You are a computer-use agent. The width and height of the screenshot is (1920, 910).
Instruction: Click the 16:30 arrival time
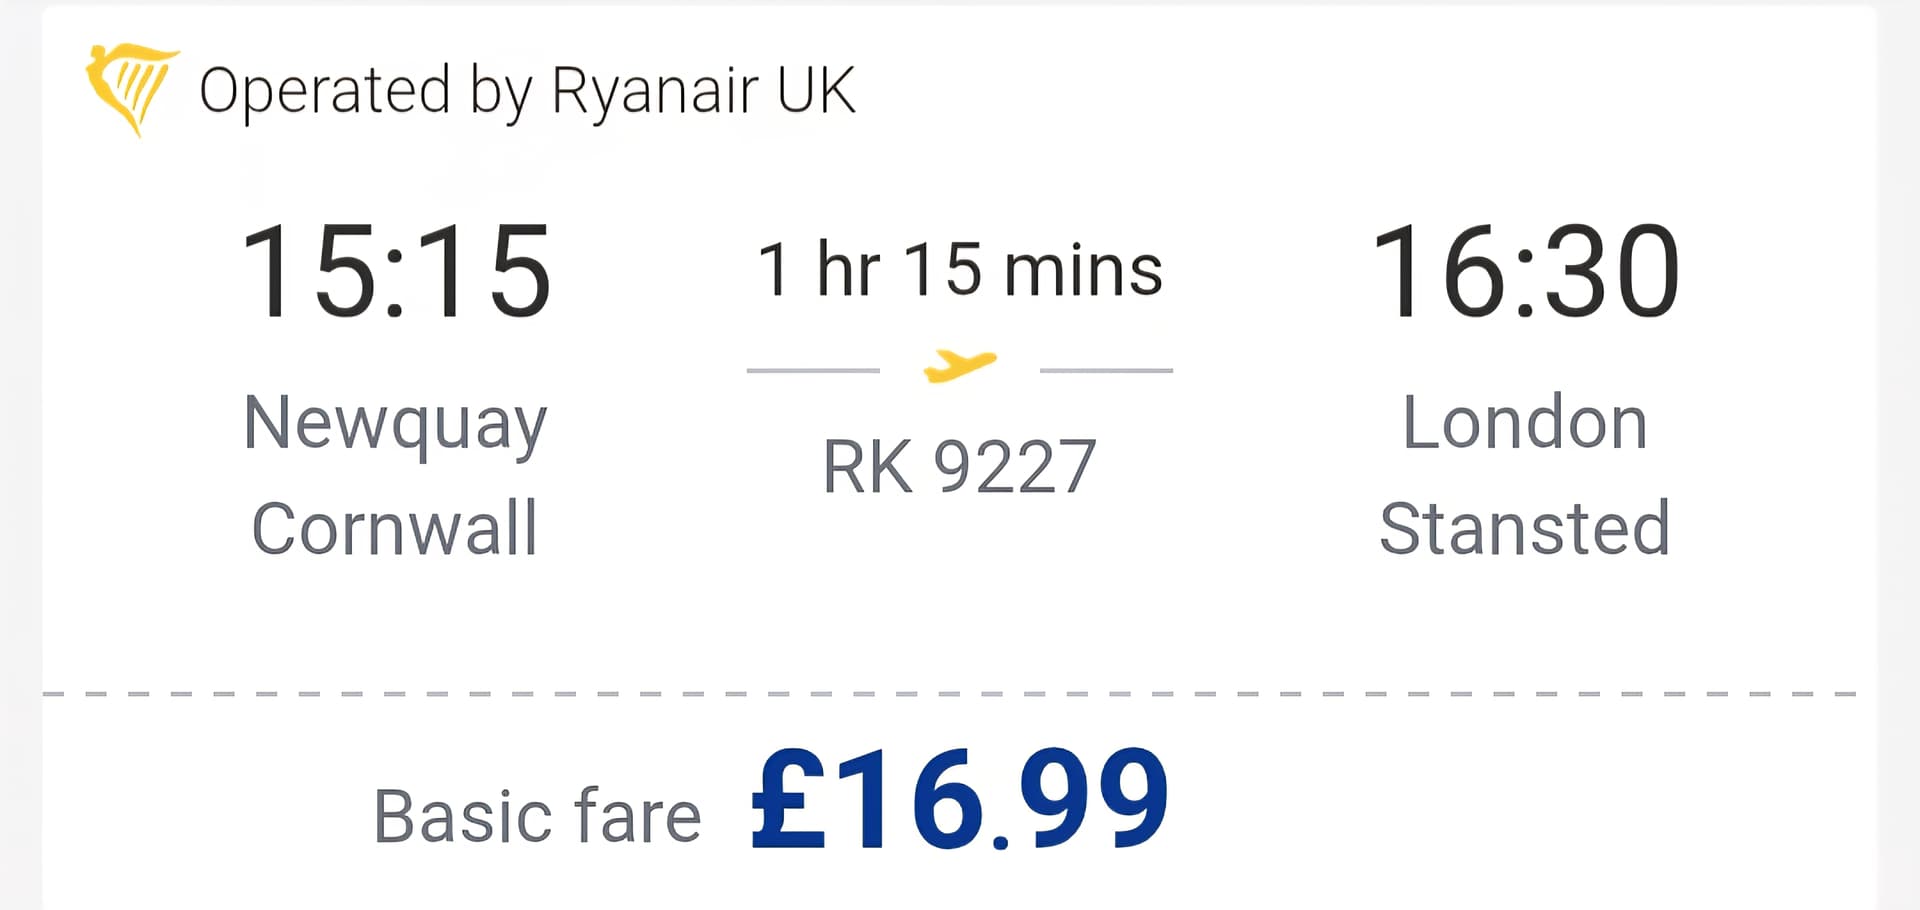point(1525,272)
